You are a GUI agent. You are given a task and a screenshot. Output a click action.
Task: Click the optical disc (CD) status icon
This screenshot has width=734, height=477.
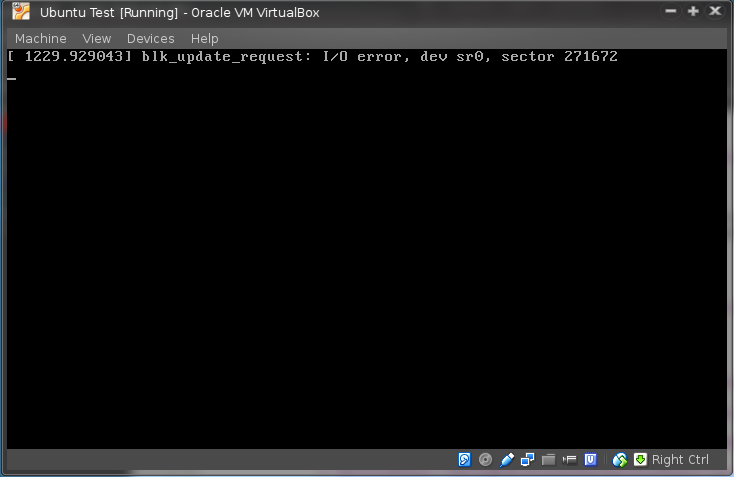[x=485, y=460]
